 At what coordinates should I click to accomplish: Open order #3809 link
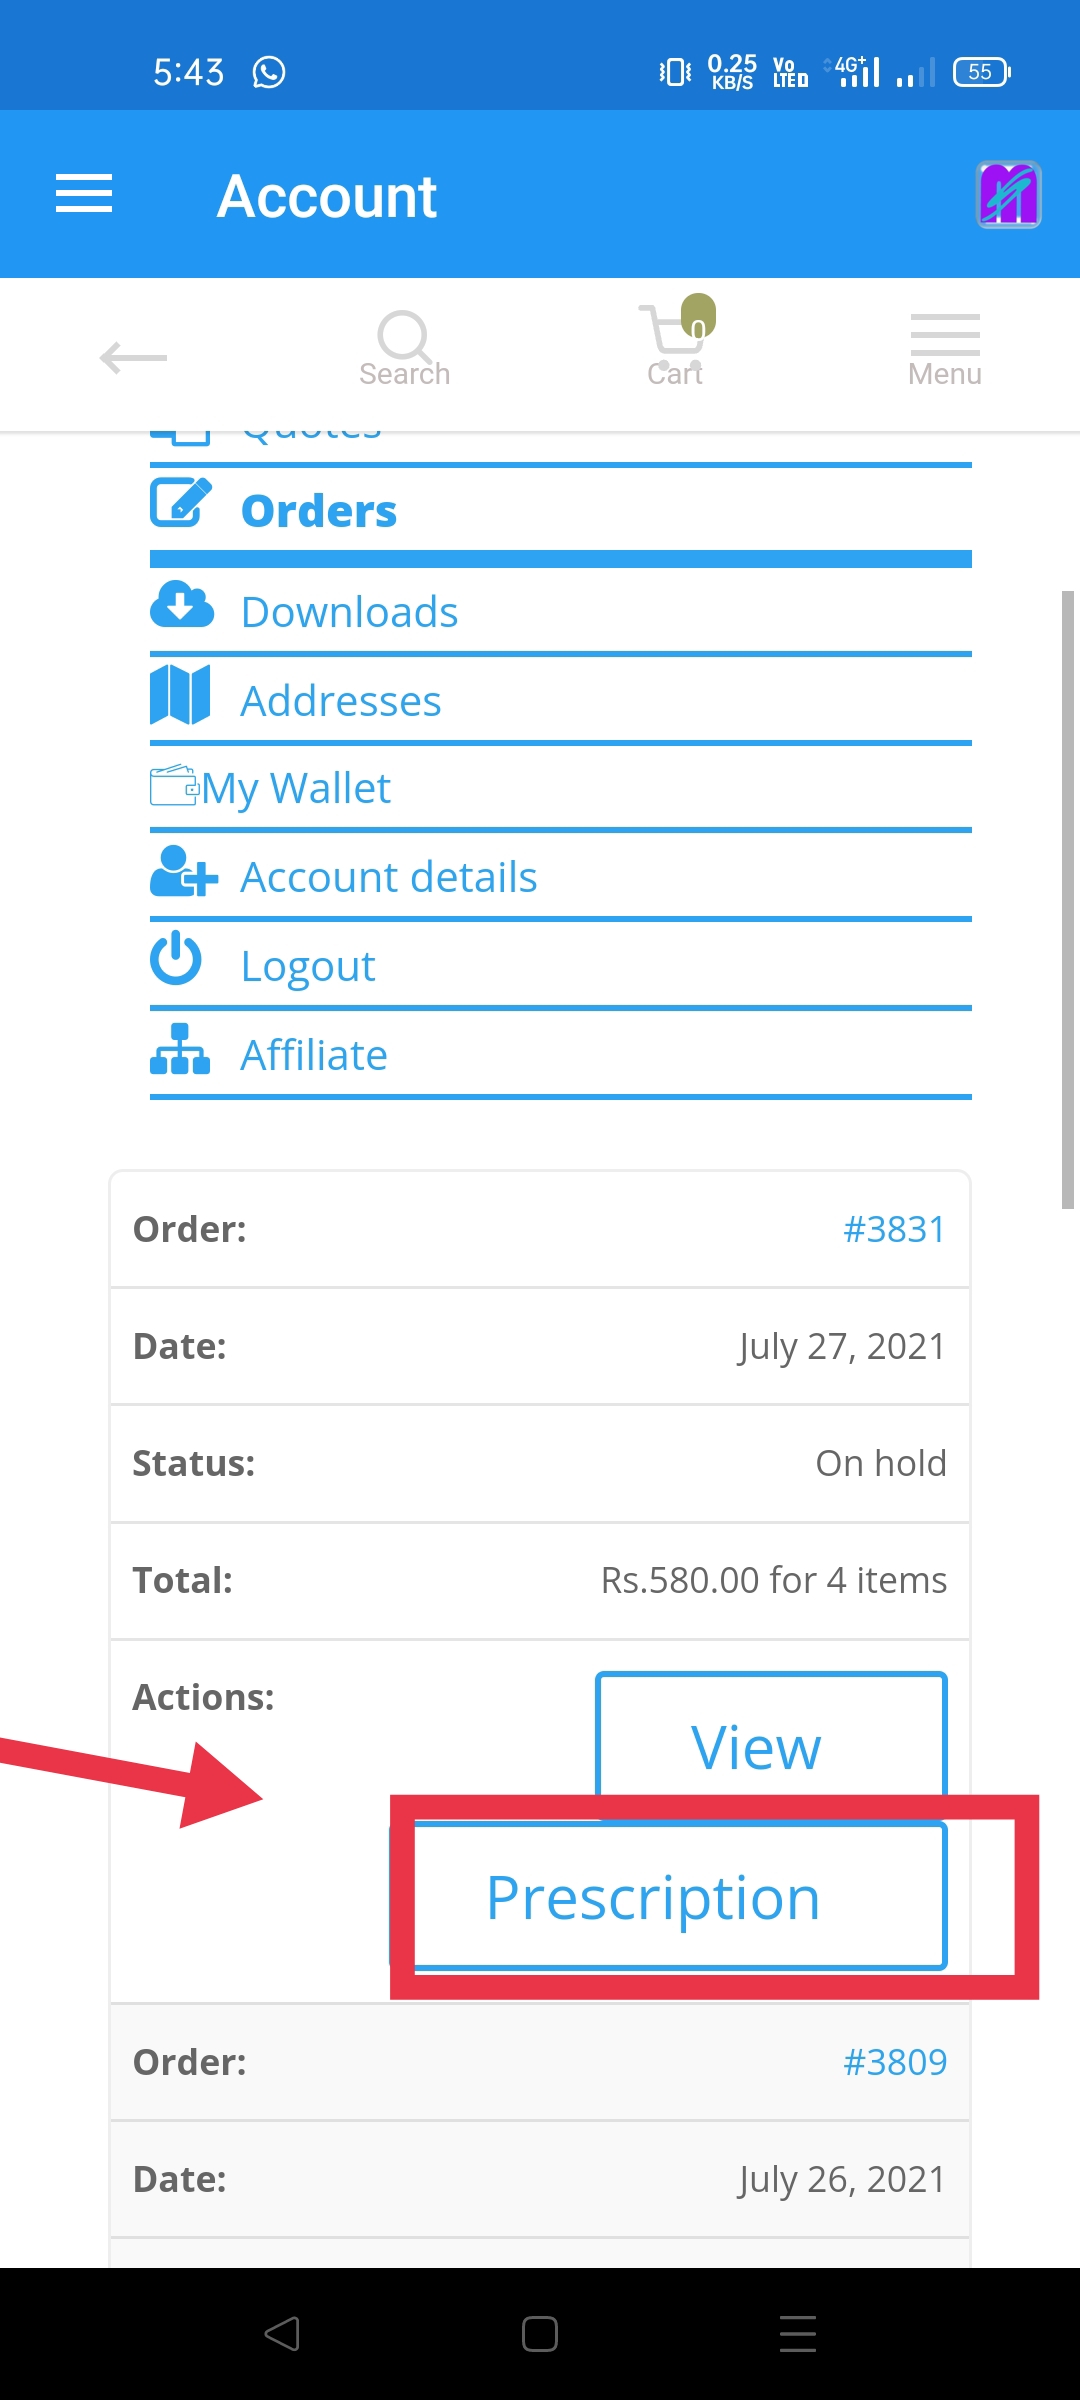pos(894,2062)
